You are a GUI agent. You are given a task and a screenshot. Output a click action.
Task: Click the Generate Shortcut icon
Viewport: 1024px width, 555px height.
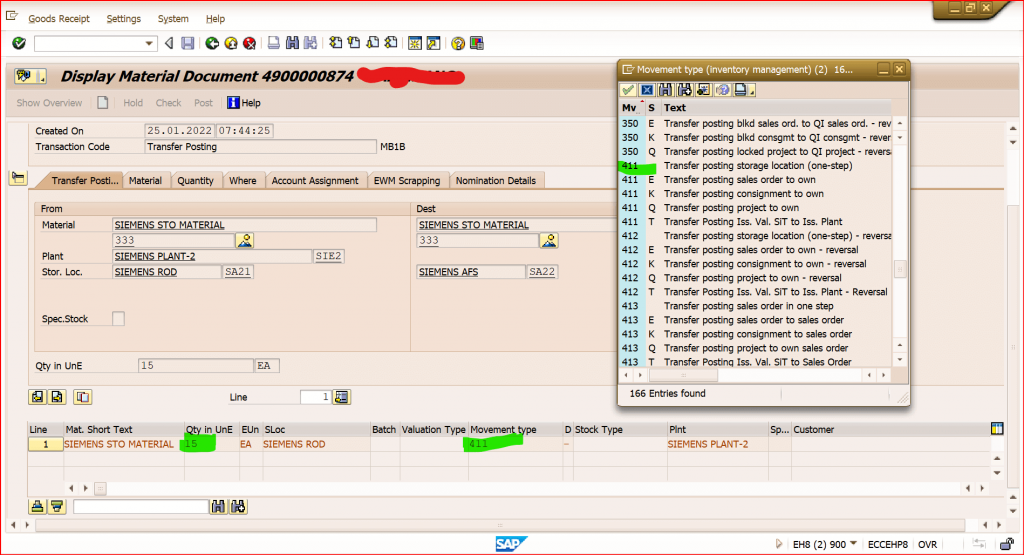(x=434, y=43)
